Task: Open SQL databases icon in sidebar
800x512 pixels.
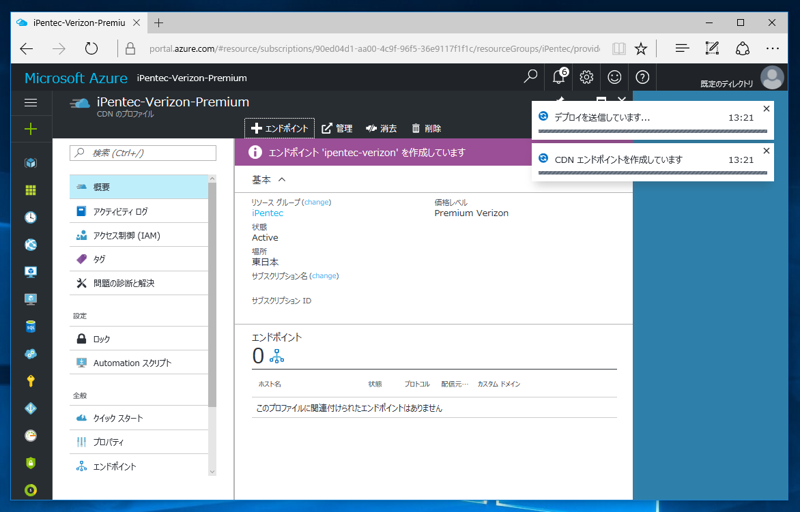Action: [x=31, y=326]
